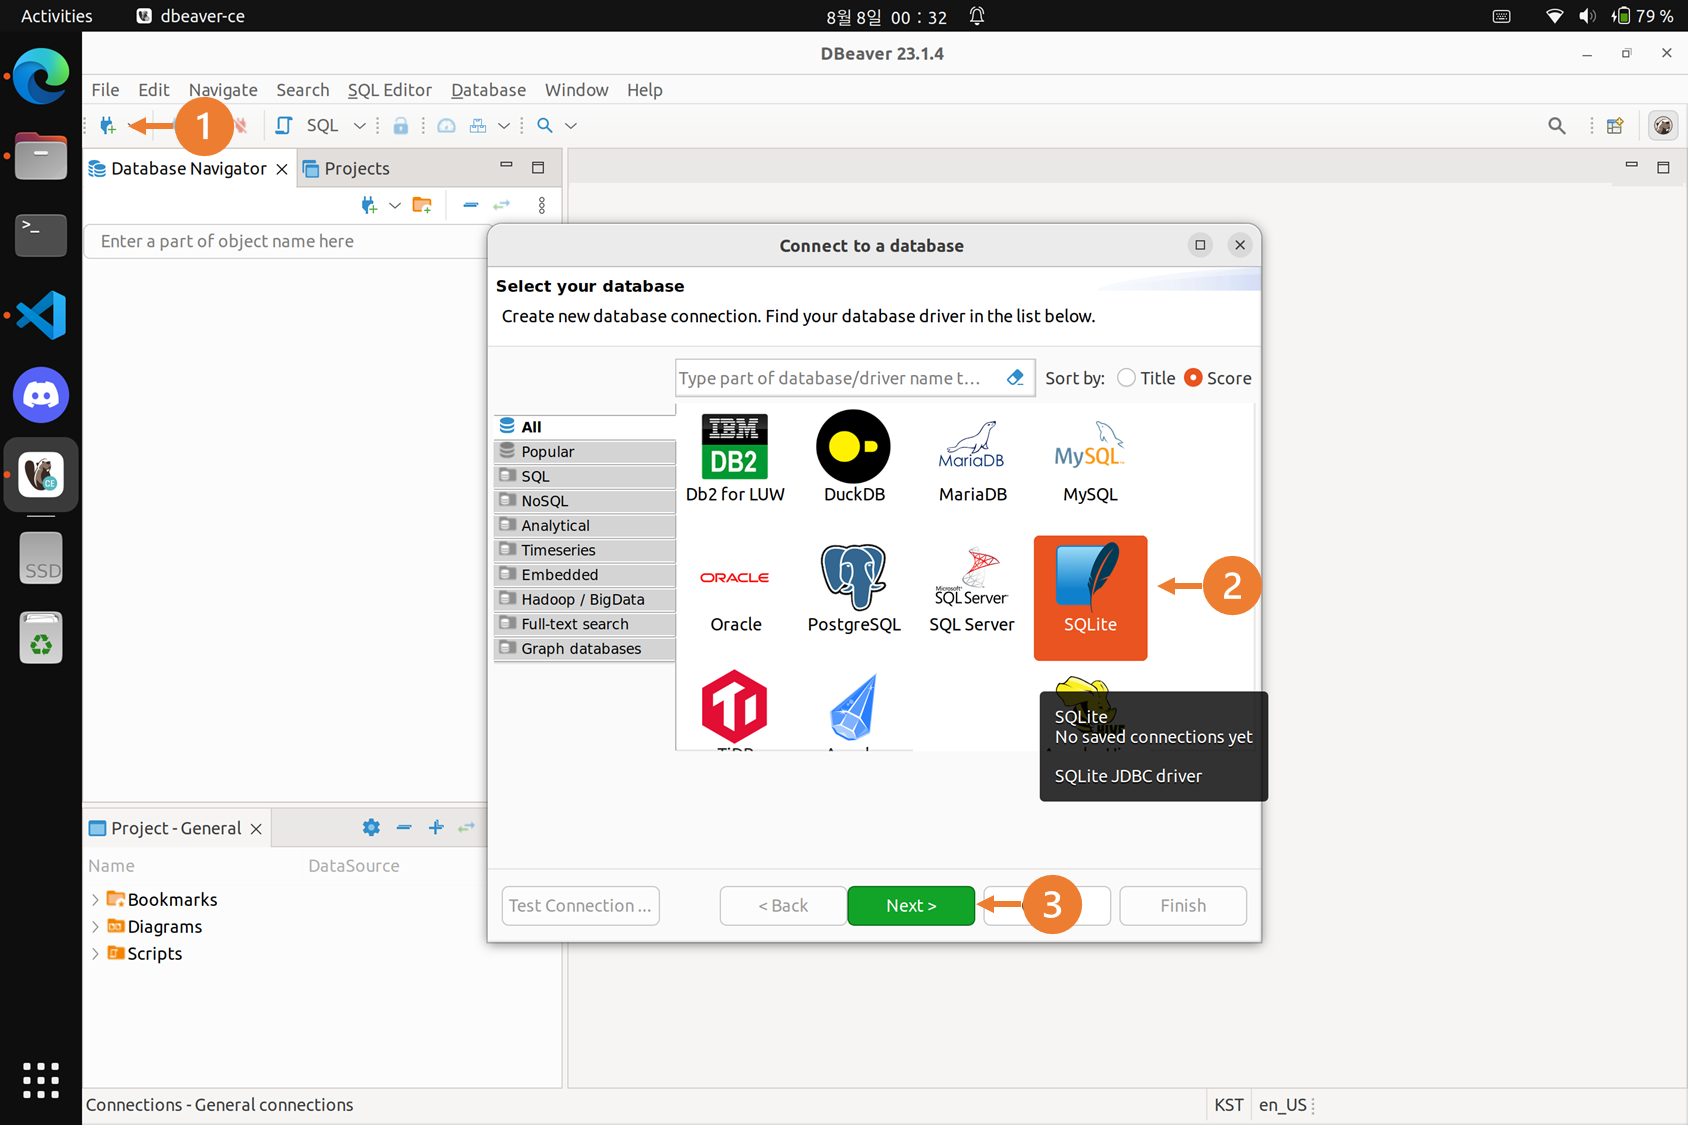Choose the MariaDB driver
Image resolution: width=1688 pixels, height=1125 pixels.
pyautogui.click(x=972, y=458)
